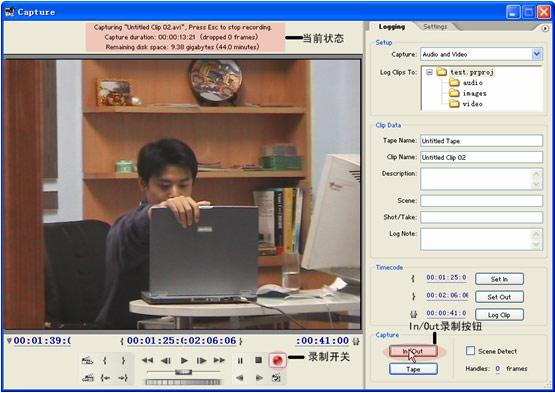This screenshot has width=555, height=393.
Task: Step back one frame
Action: pyautogui.click(x=165, y=360)
